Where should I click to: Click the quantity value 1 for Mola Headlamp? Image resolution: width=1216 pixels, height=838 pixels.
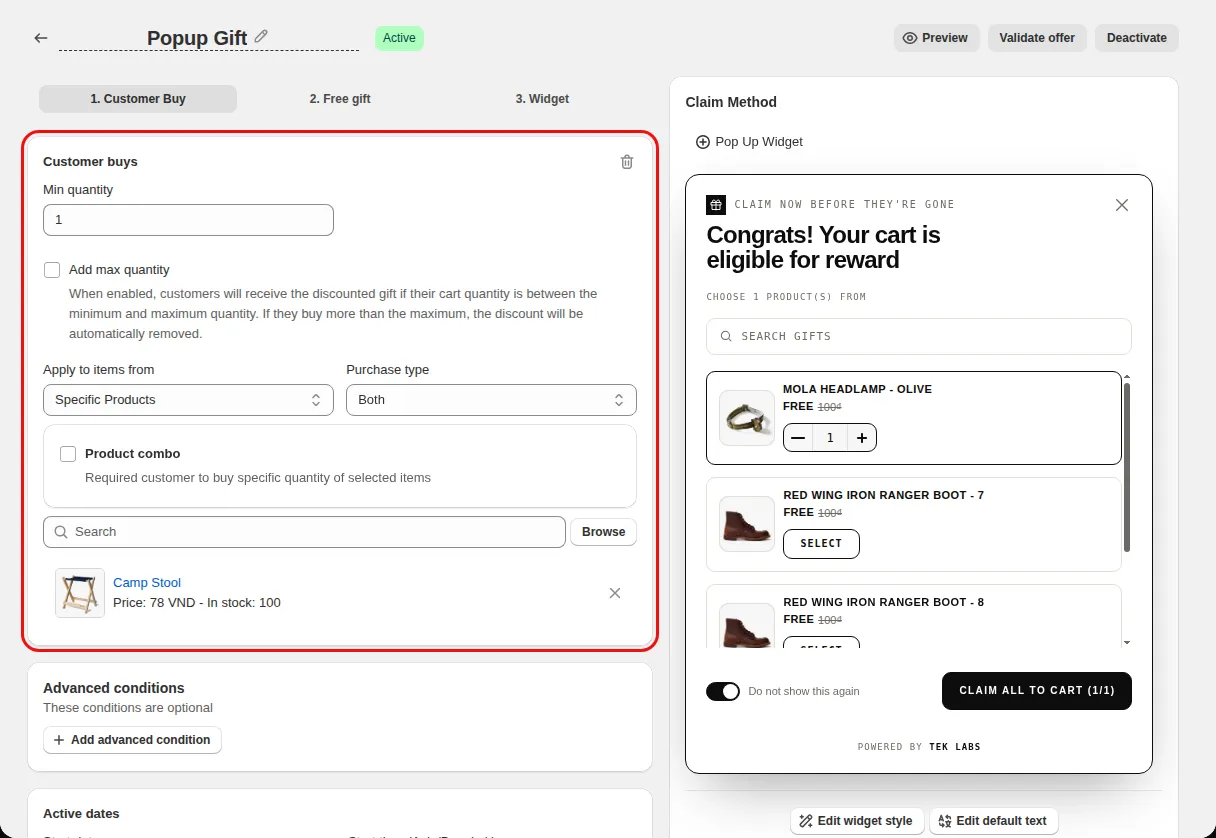point(830,438)
